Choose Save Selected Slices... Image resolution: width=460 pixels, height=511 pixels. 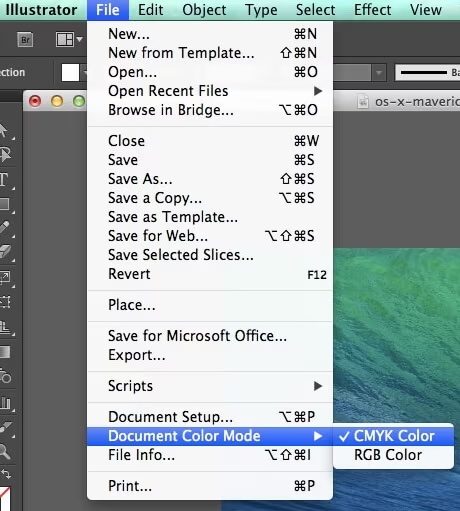click(210, 255)
